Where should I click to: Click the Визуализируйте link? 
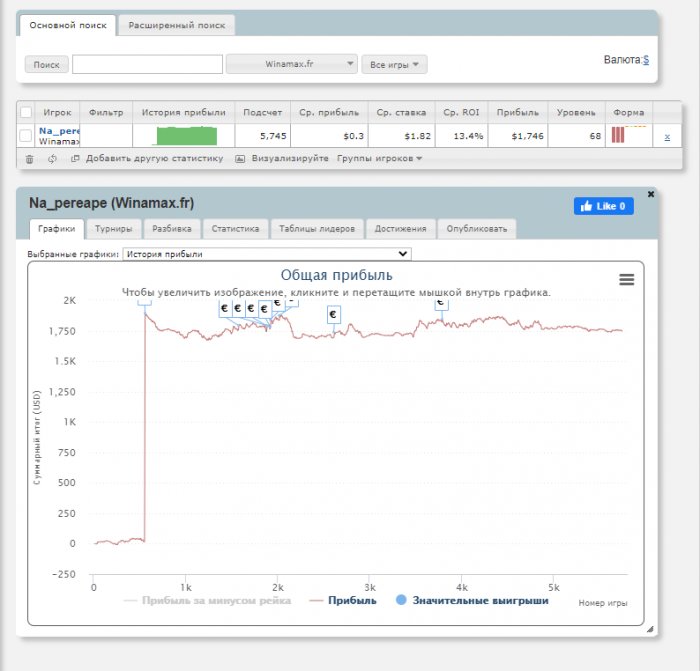[x=290, y=158]
